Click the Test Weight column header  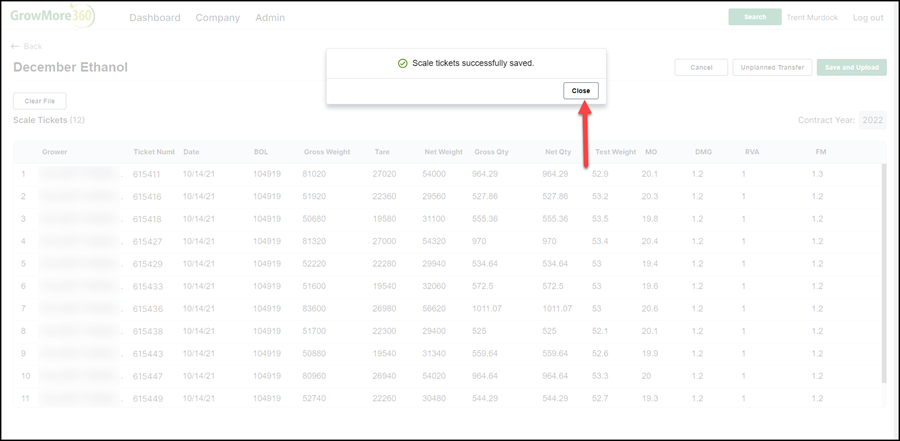615,152
